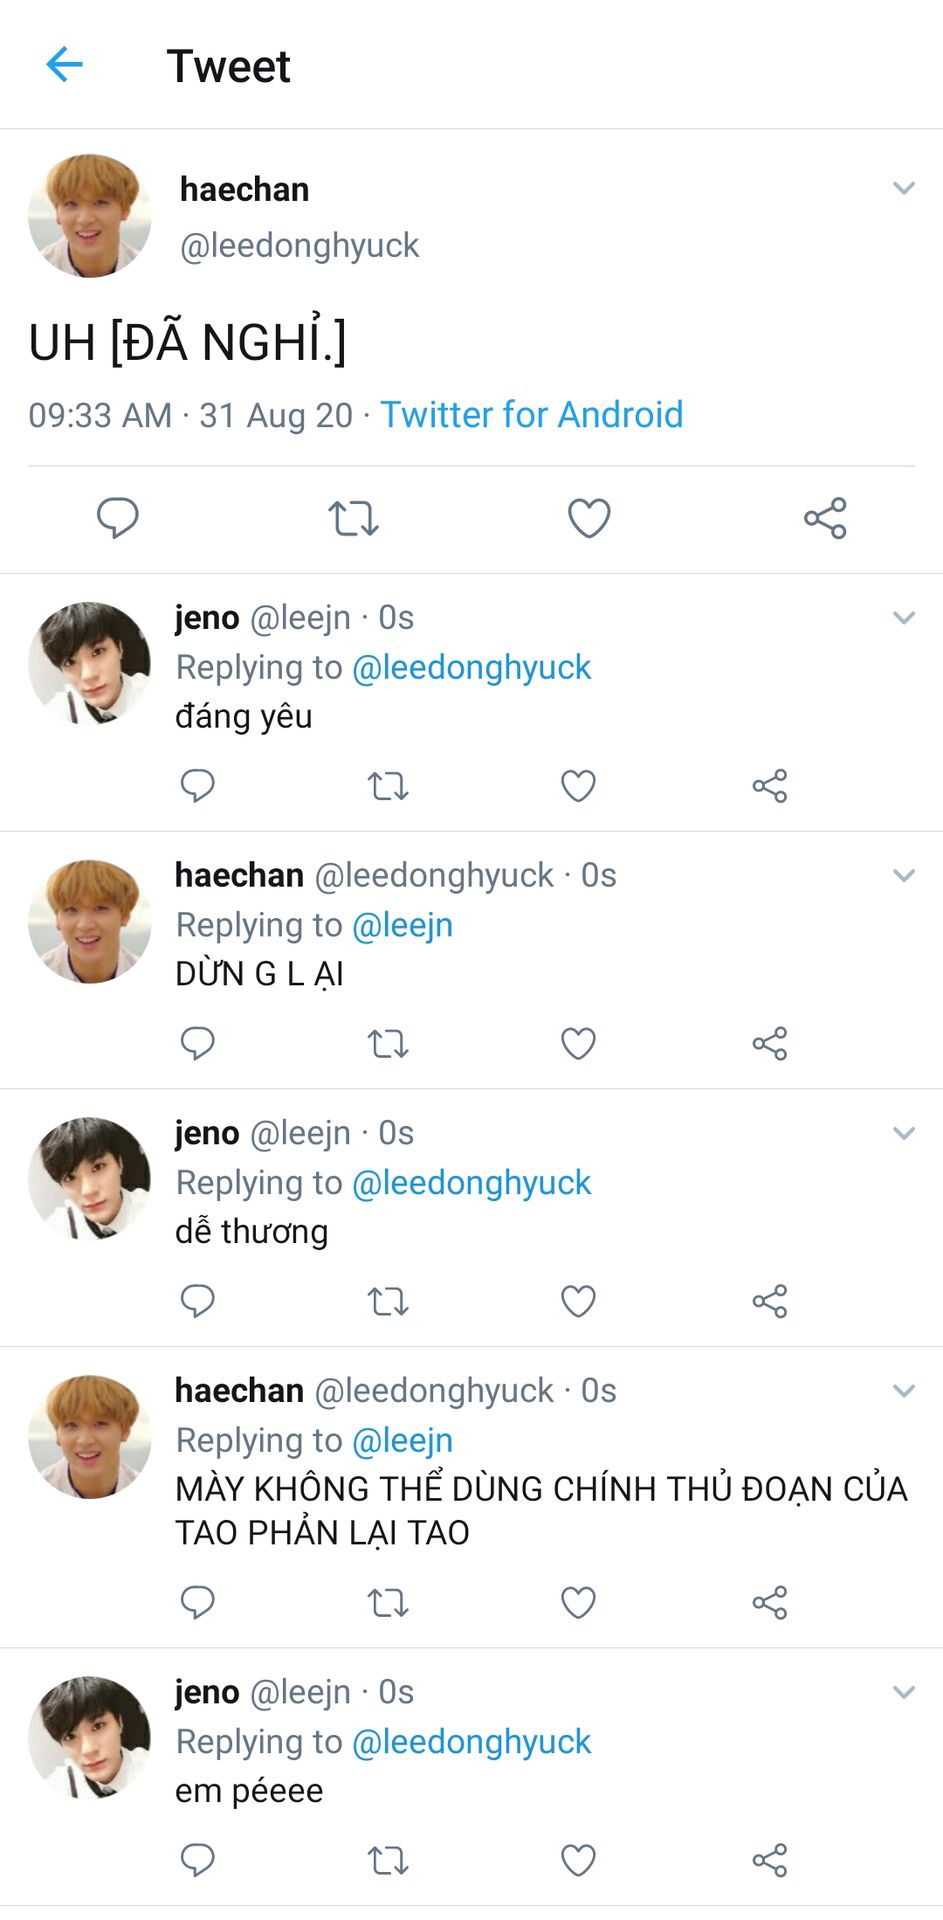Share the main haechan tweet

pyautogui.click(x=826, y=518)
